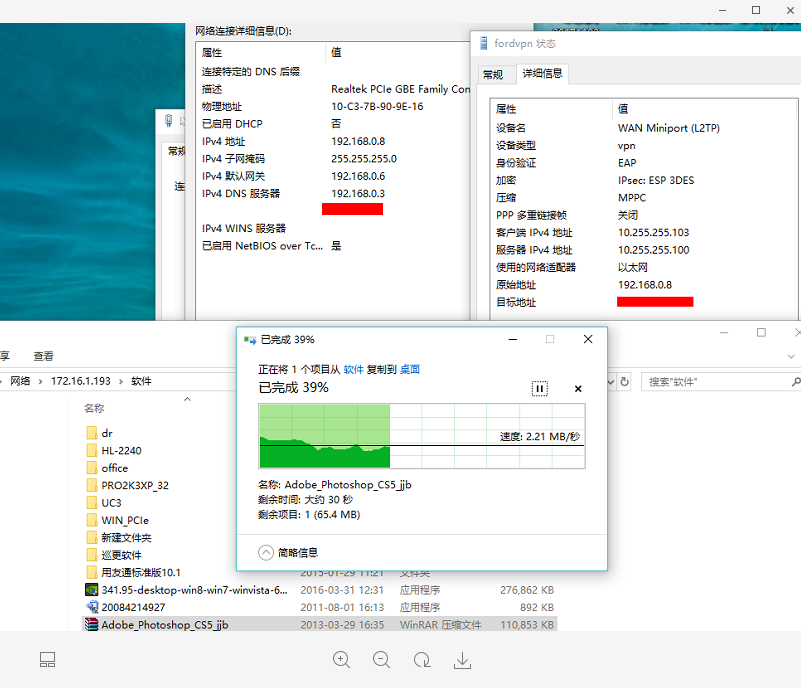The width and height of the screenshot is (801, 688).
Task: Click the 2011-08-01 16:13 date cell
Action: pyautogui.click(x=342, y=607)
